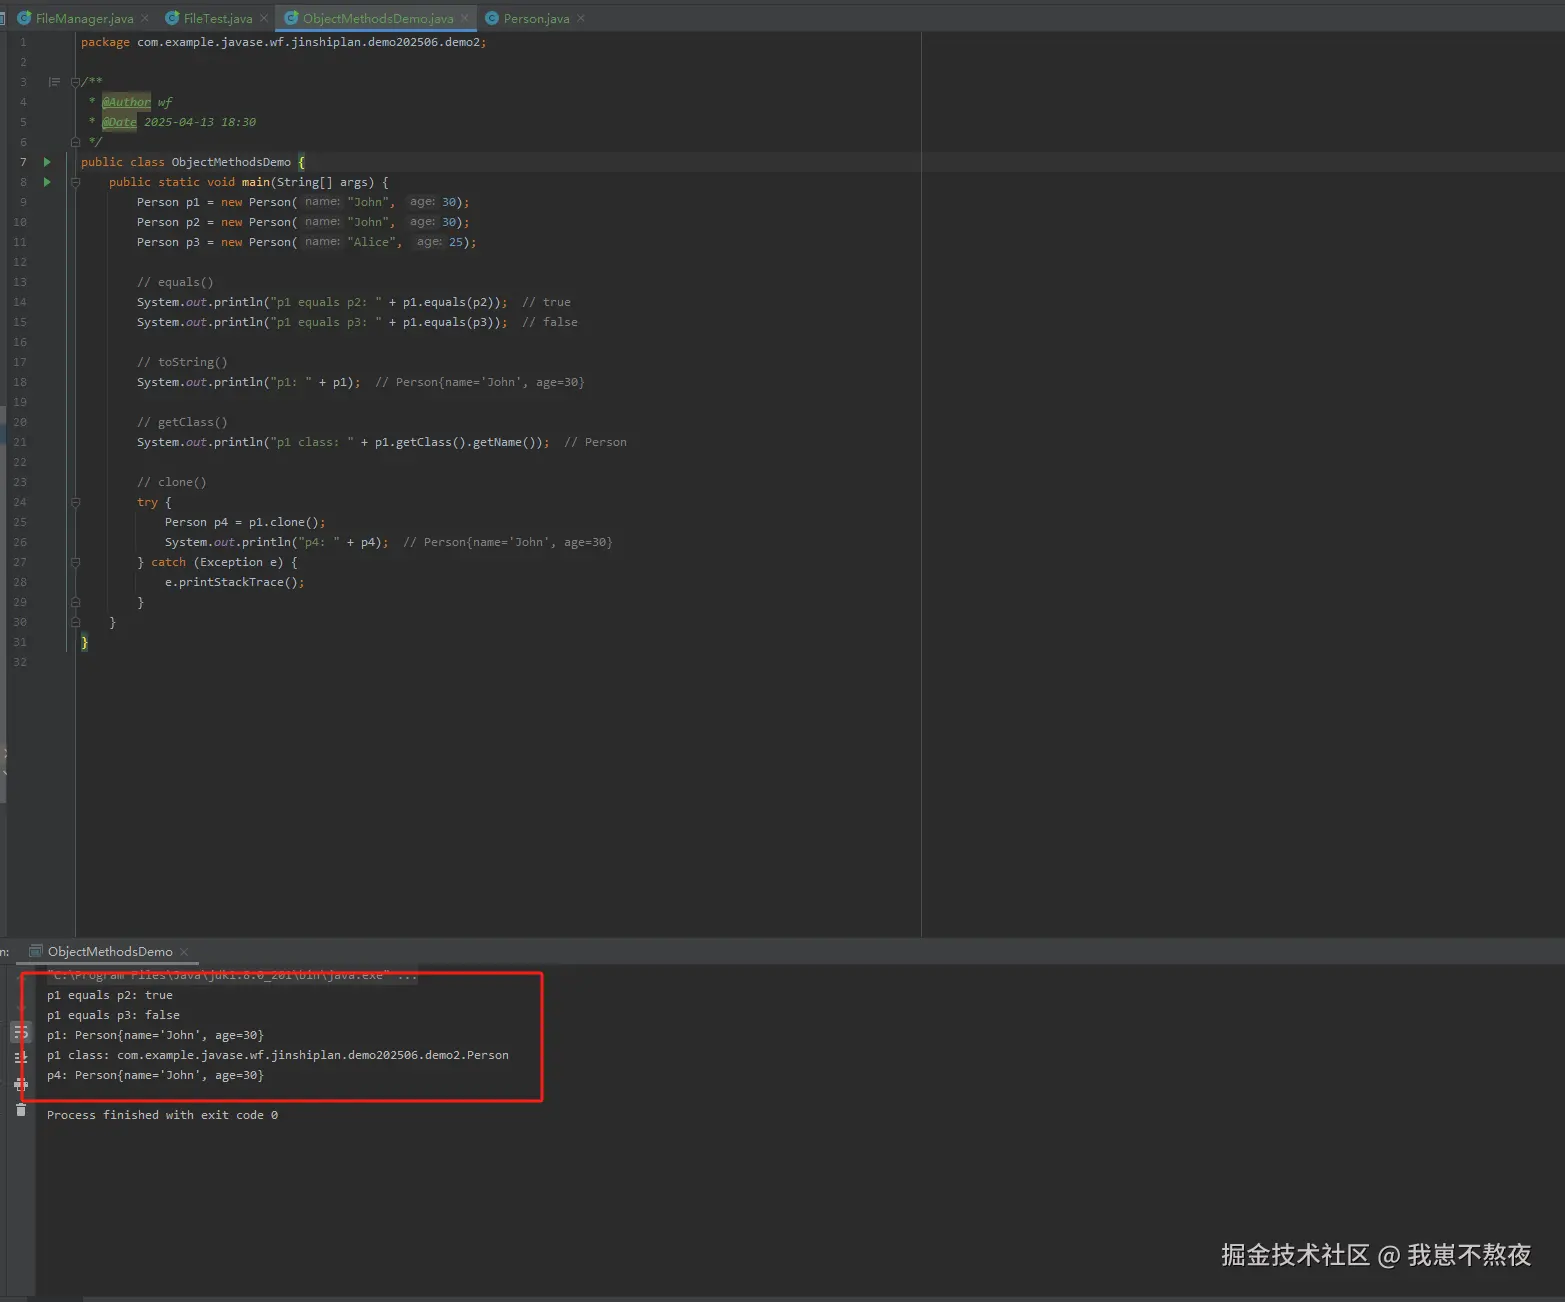This screenshot has height=1302, width=1565.
Task: Place cursor on 'Person p4 = p1.clone();'
Action: (245, 522)
